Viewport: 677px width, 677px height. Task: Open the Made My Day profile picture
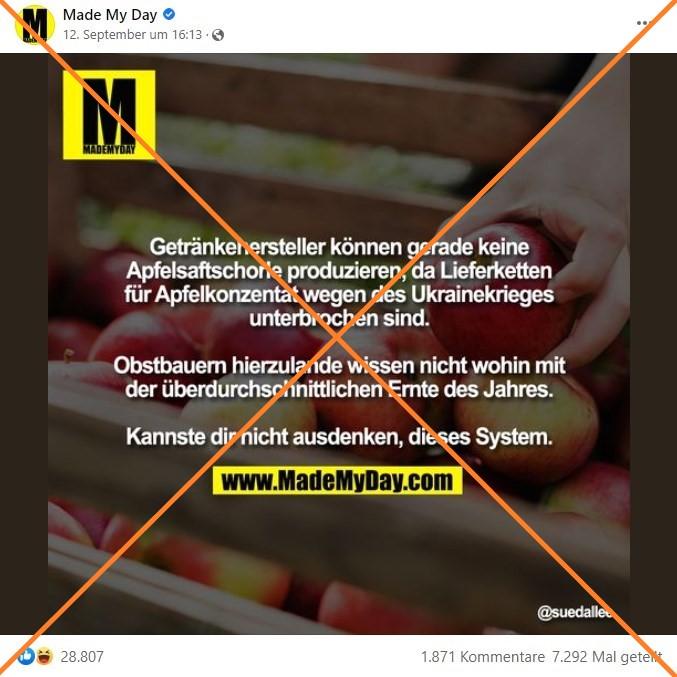[35, 25]
